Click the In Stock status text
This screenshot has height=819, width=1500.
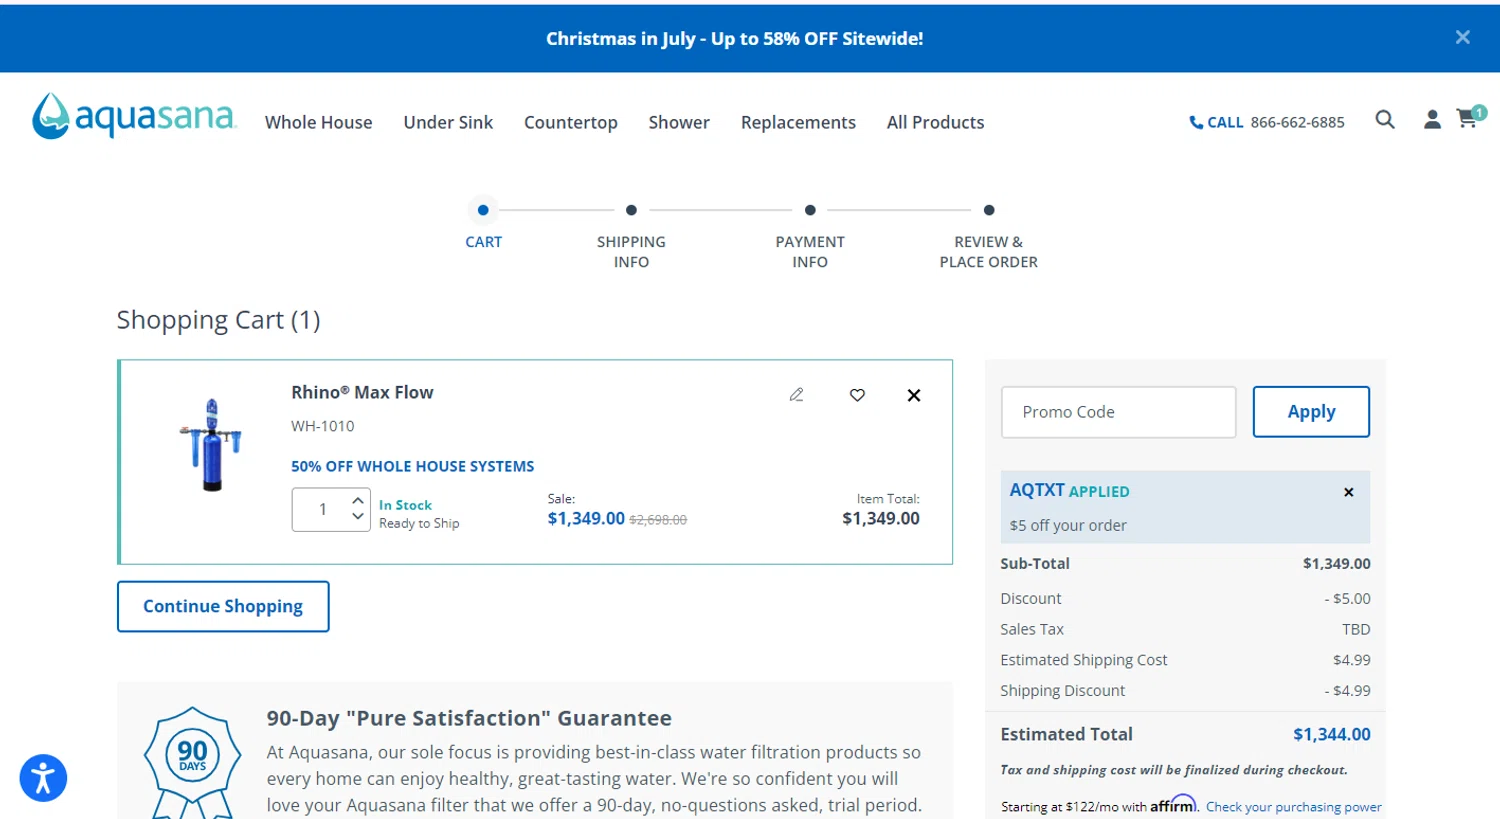point(405,505)
